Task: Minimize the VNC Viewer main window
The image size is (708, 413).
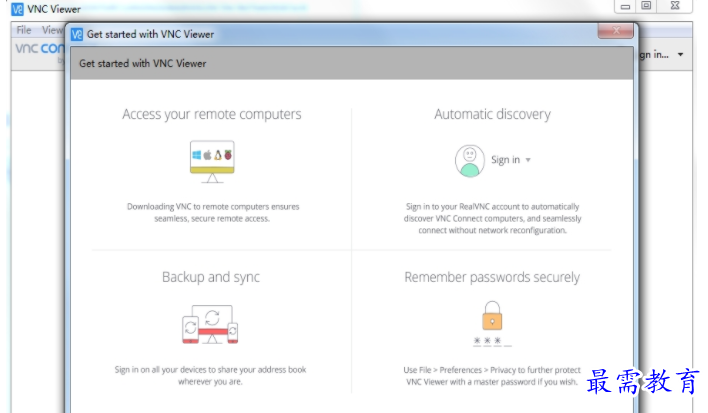Action: click(625, 6)
